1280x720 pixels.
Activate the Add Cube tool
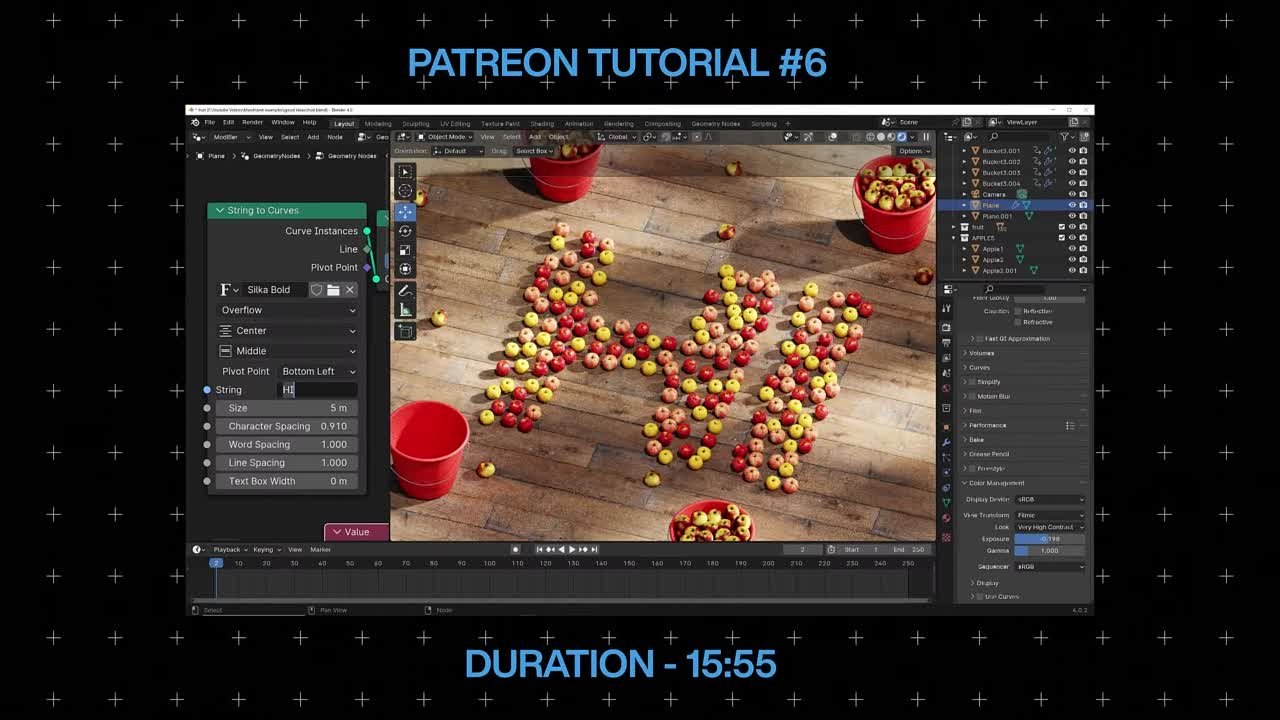[x=405, y=331]
